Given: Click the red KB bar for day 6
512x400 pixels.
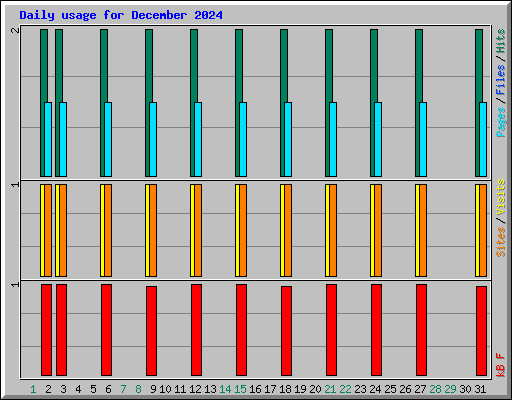Looking at the screenshot, I should pyautogui.click(x=106, y=330).
